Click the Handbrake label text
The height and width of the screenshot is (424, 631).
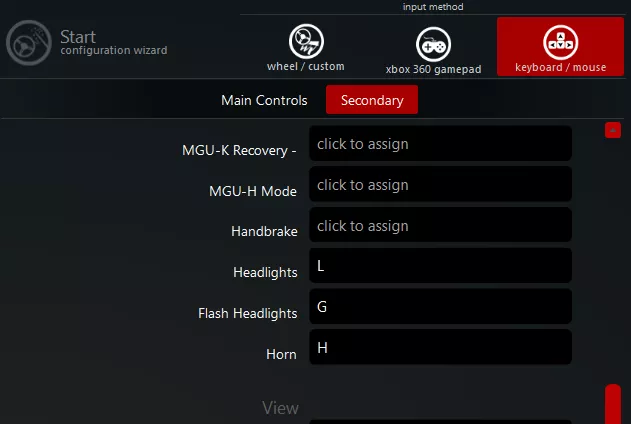264,231
